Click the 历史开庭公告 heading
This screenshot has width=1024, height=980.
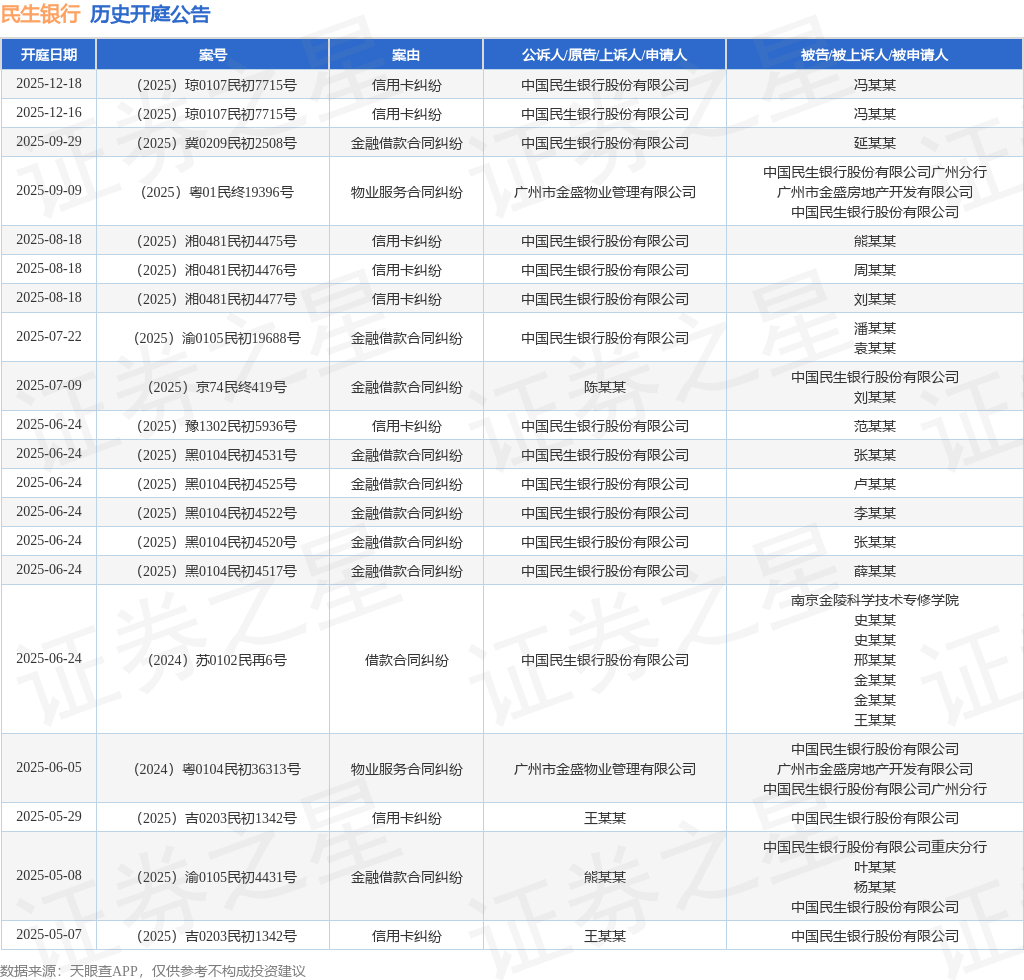(150, 14)
